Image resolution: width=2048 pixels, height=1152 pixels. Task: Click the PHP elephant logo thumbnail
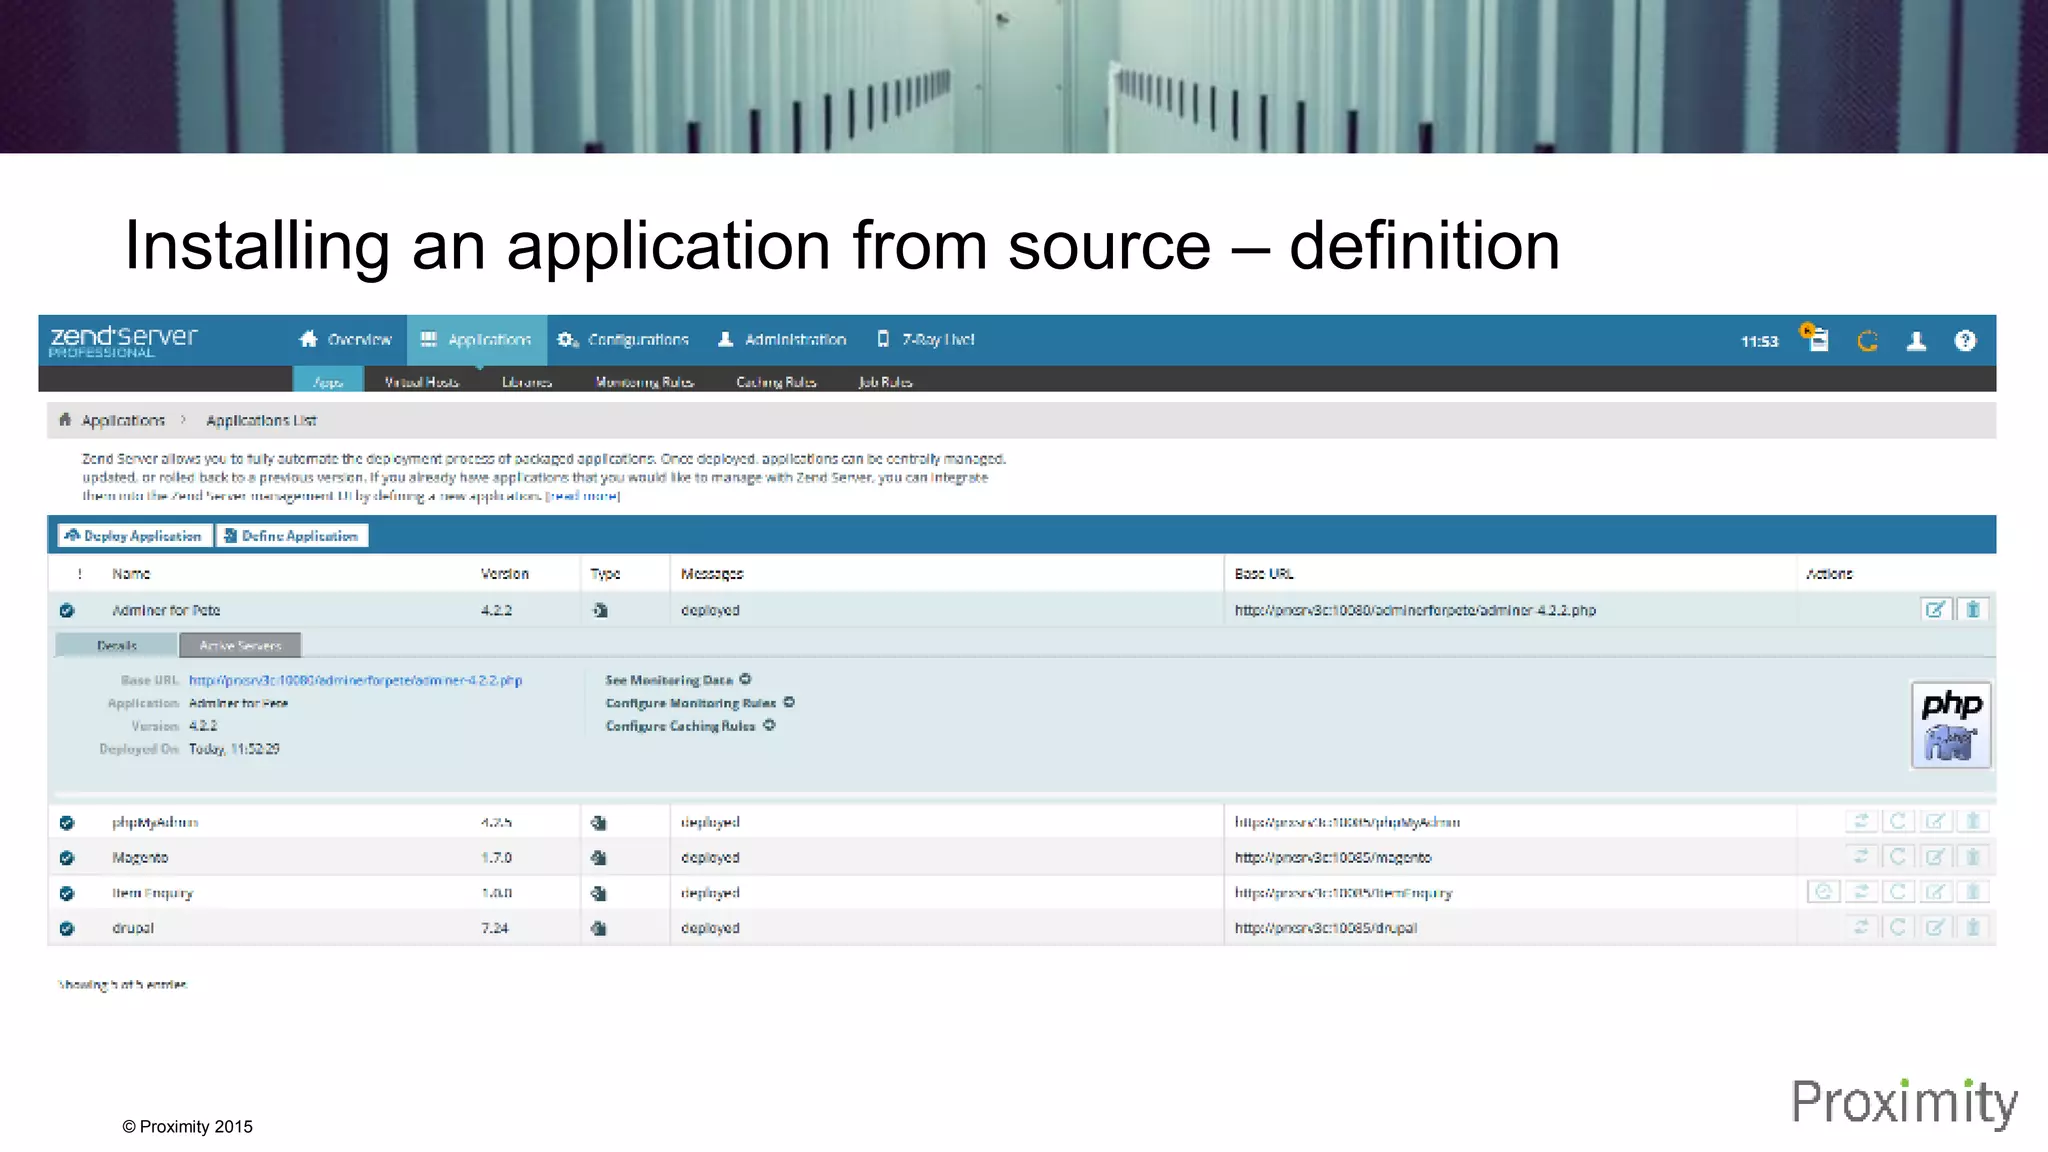pyautogui.click(x=1950, y=725)
